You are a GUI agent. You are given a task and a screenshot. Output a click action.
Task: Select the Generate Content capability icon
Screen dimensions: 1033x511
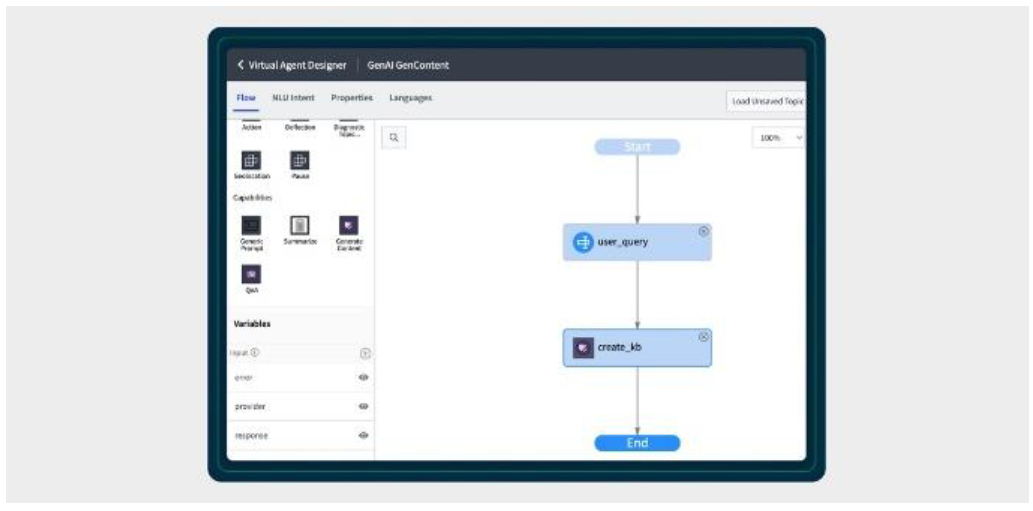pos(349,226)
